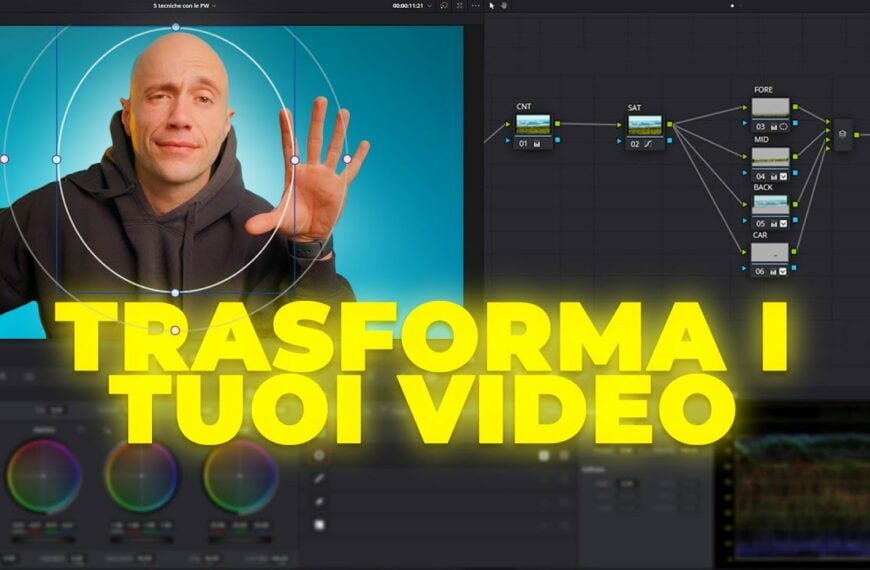This screenshot has height=570, width=870.
Task: Click the 'FORE' node label
Action: 763,89
